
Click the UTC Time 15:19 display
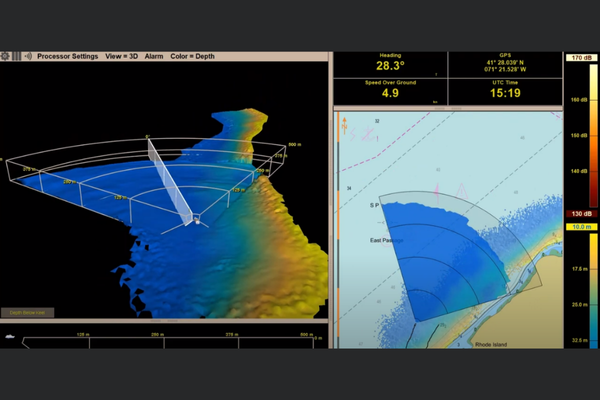pyautogui.click(x=504, y=91)
